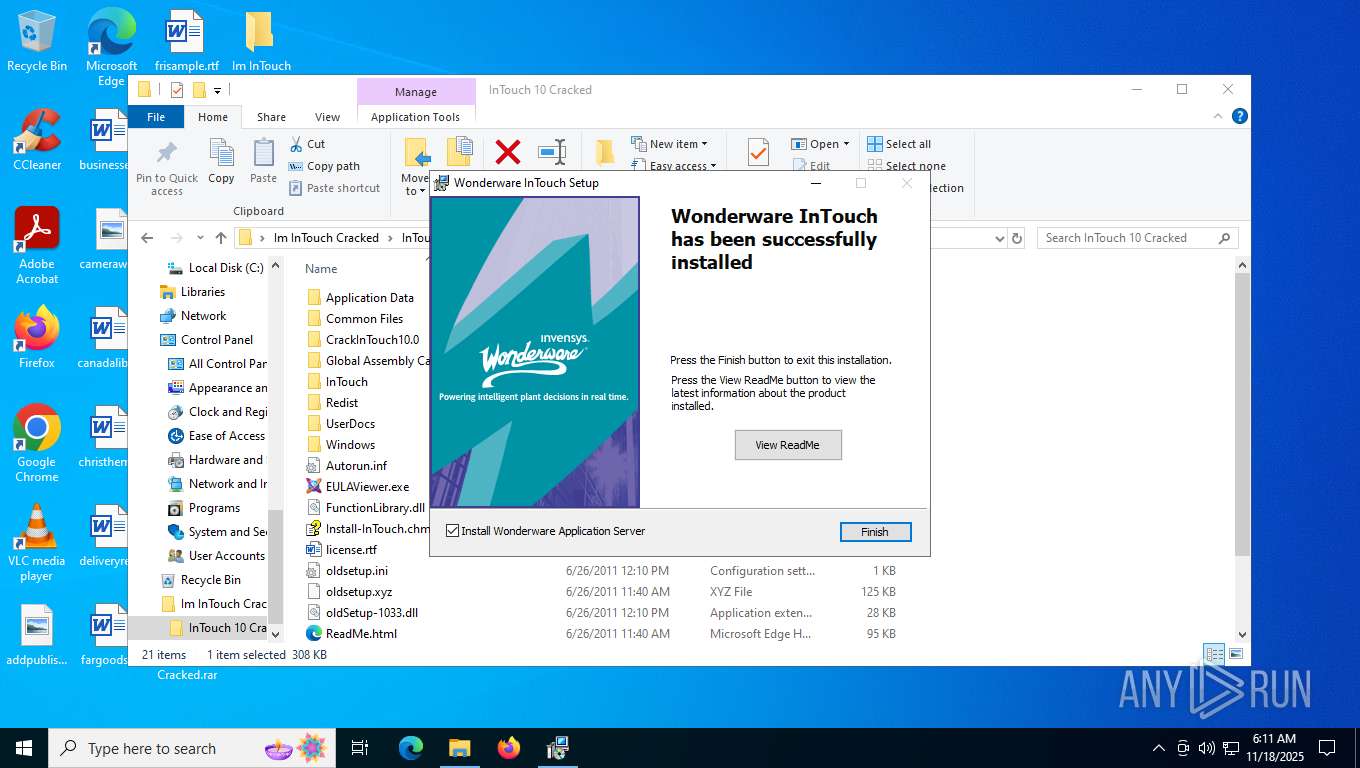Select ReadMe.html file
Viewport: 1360px width, 768px height.
click(352, 634)
